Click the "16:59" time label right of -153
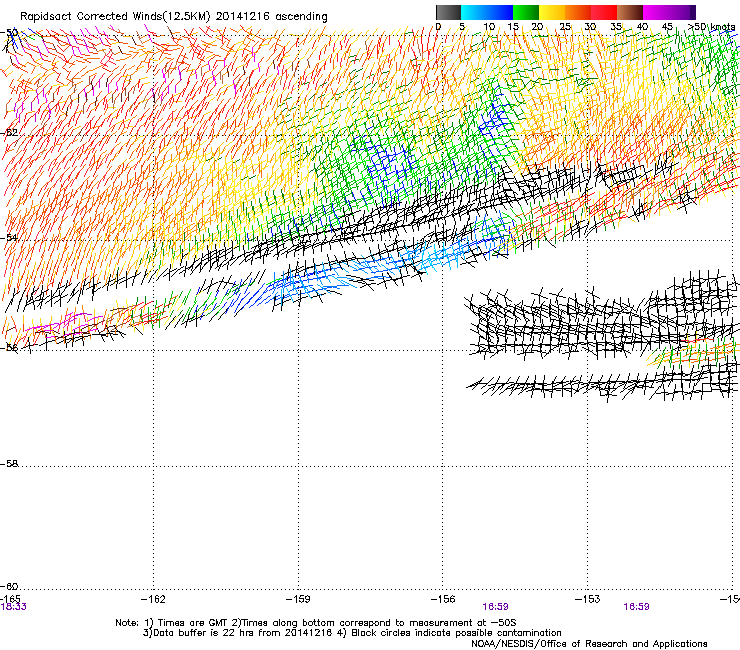740x650 pixels. click(636, 607)
